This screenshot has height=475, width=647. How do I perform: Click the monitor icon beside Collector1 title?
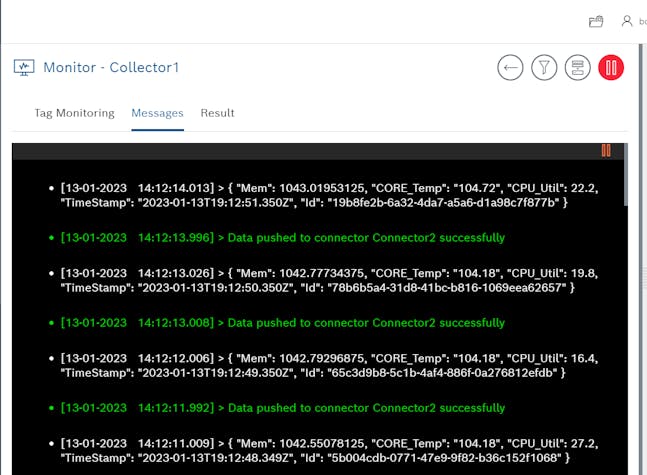(x=24, y=68)
